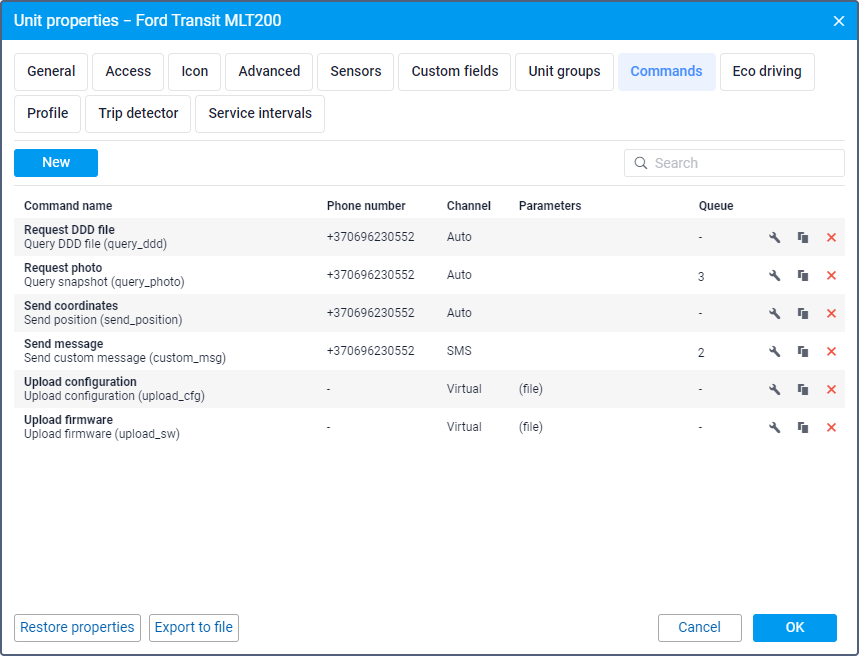Remove the Upload firmware command
Image resolution: width=859 pixels, height=656 pixels.
pyautogui.click(x=831, y=427)
